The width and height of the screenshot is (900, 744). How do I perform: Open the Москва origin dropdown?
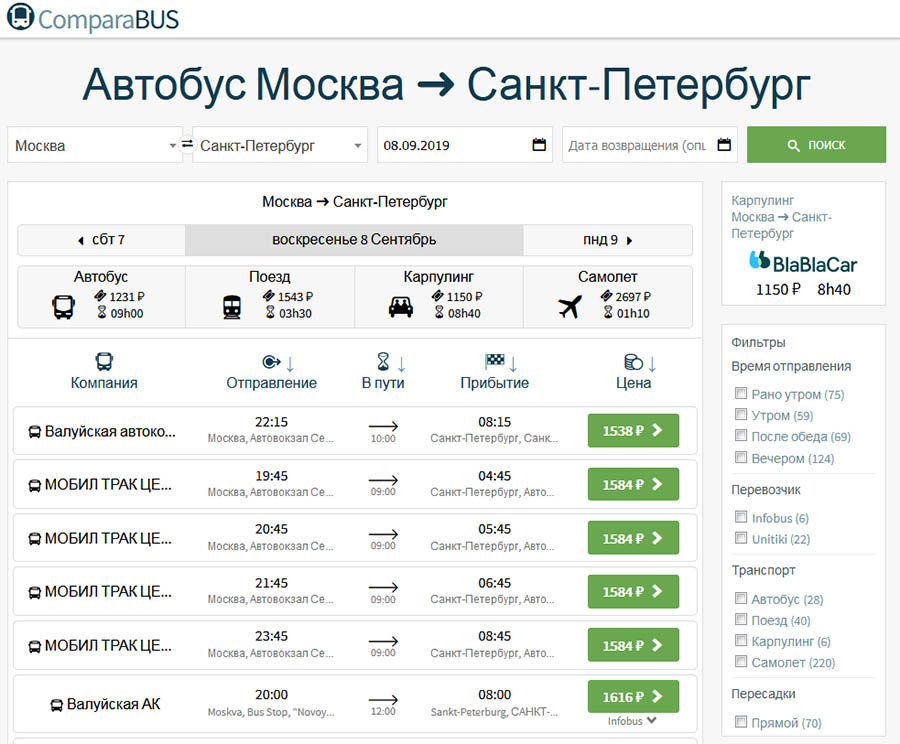click(95, 145)
